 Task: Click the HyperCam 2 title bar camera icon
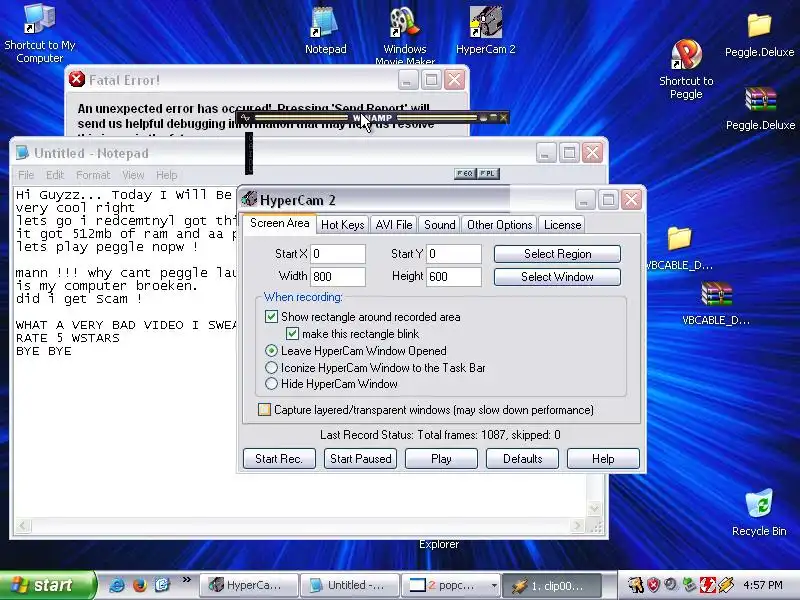pos(248,199)
